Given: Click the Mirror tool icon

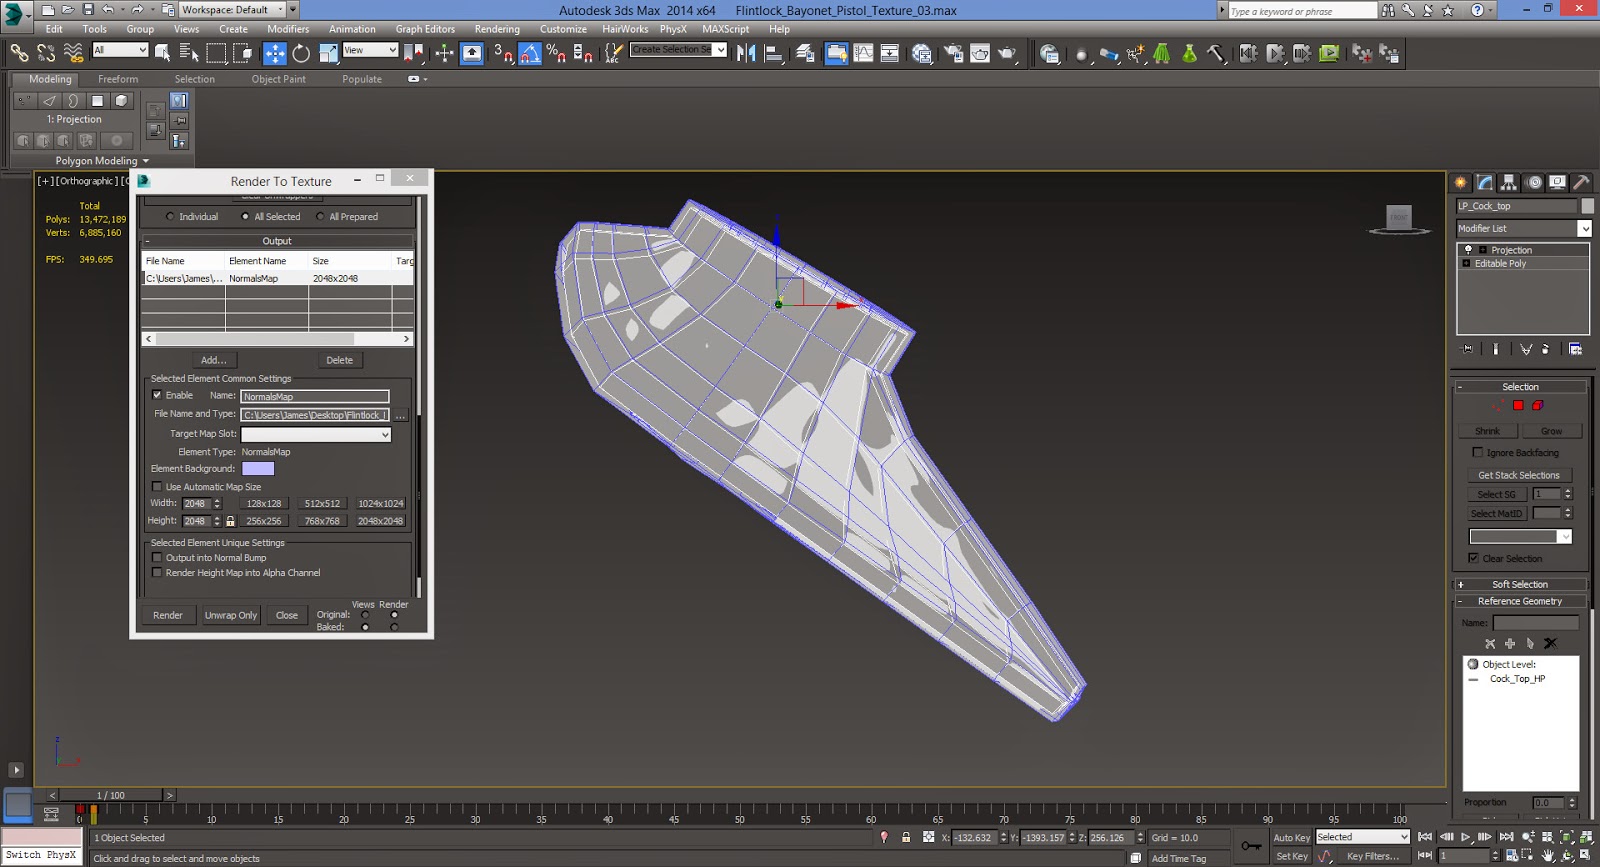Looking at the screenshot, I should coord(746,53).
